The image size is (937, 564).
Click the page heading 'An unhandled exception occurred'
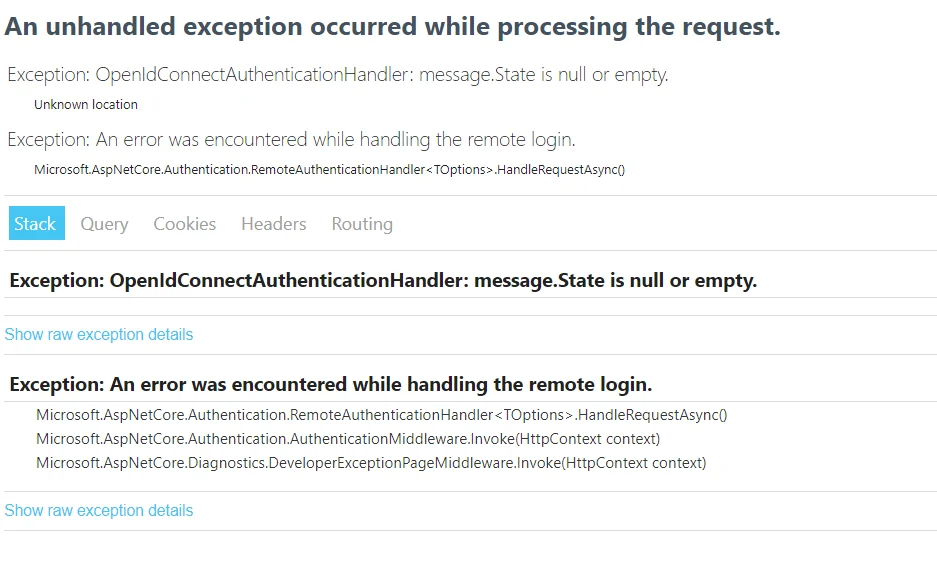click(393, 27)
